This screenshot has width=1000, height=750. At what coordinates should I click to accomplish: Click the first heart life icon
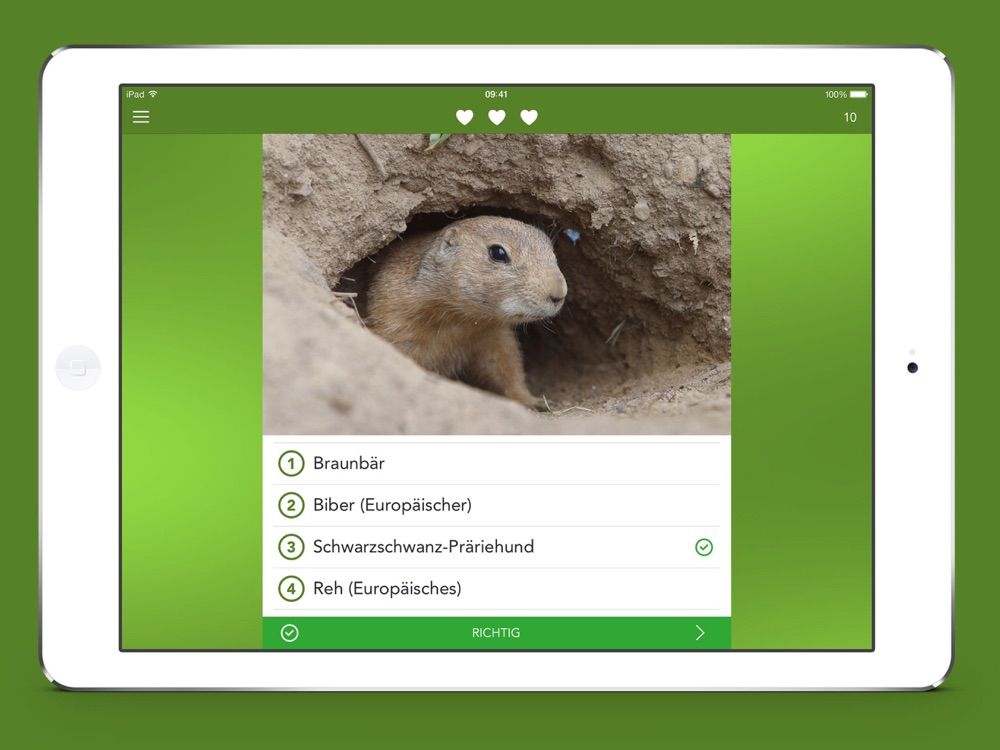pos(464,117)
